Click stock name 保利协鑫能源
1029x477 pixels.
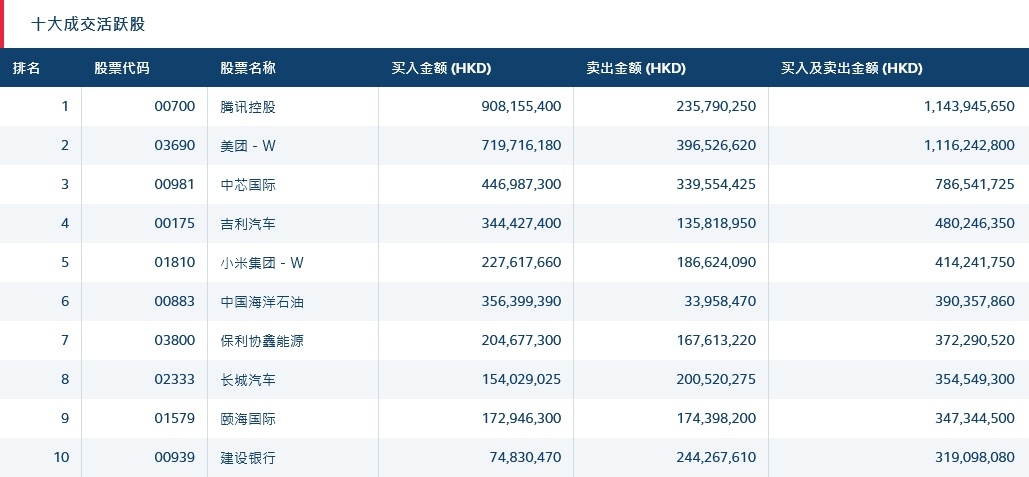(262, 341)
